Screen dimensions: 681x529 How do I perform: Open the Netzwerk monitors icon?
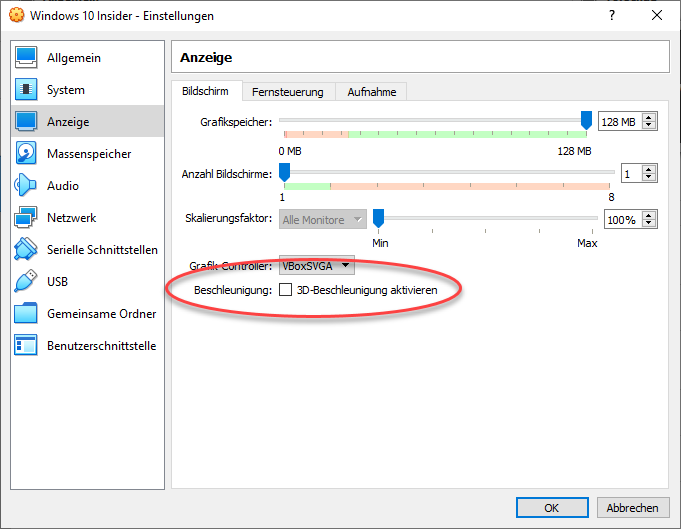coord(26,217)
